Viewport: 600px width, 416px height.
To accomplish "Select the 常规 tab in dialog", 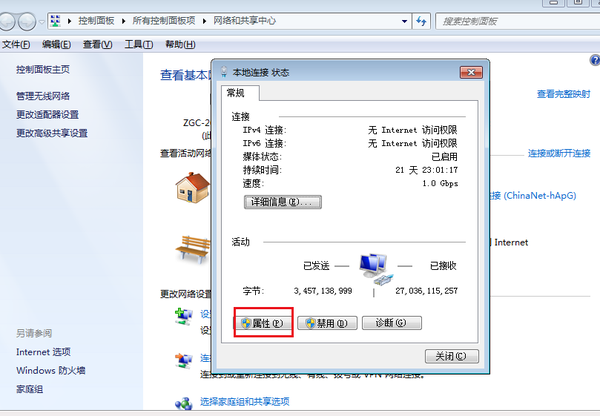I will [236, 93].
